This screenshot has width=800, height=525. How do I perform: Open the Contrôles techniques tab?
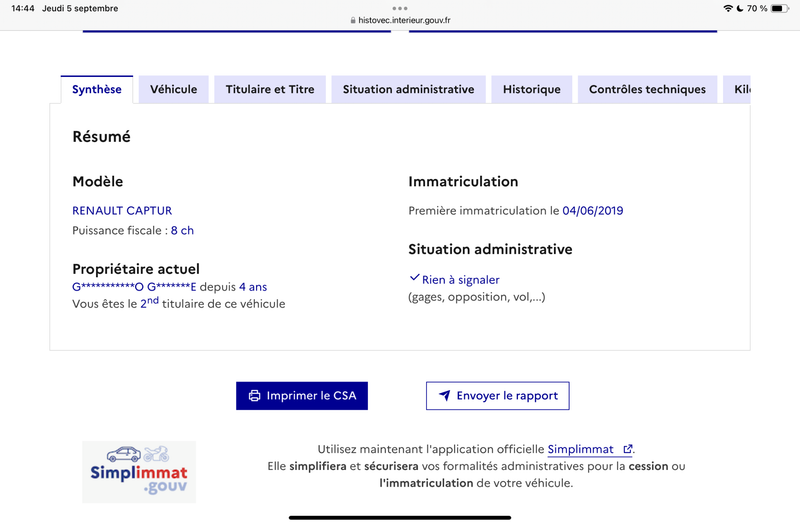tap(647, 89)
